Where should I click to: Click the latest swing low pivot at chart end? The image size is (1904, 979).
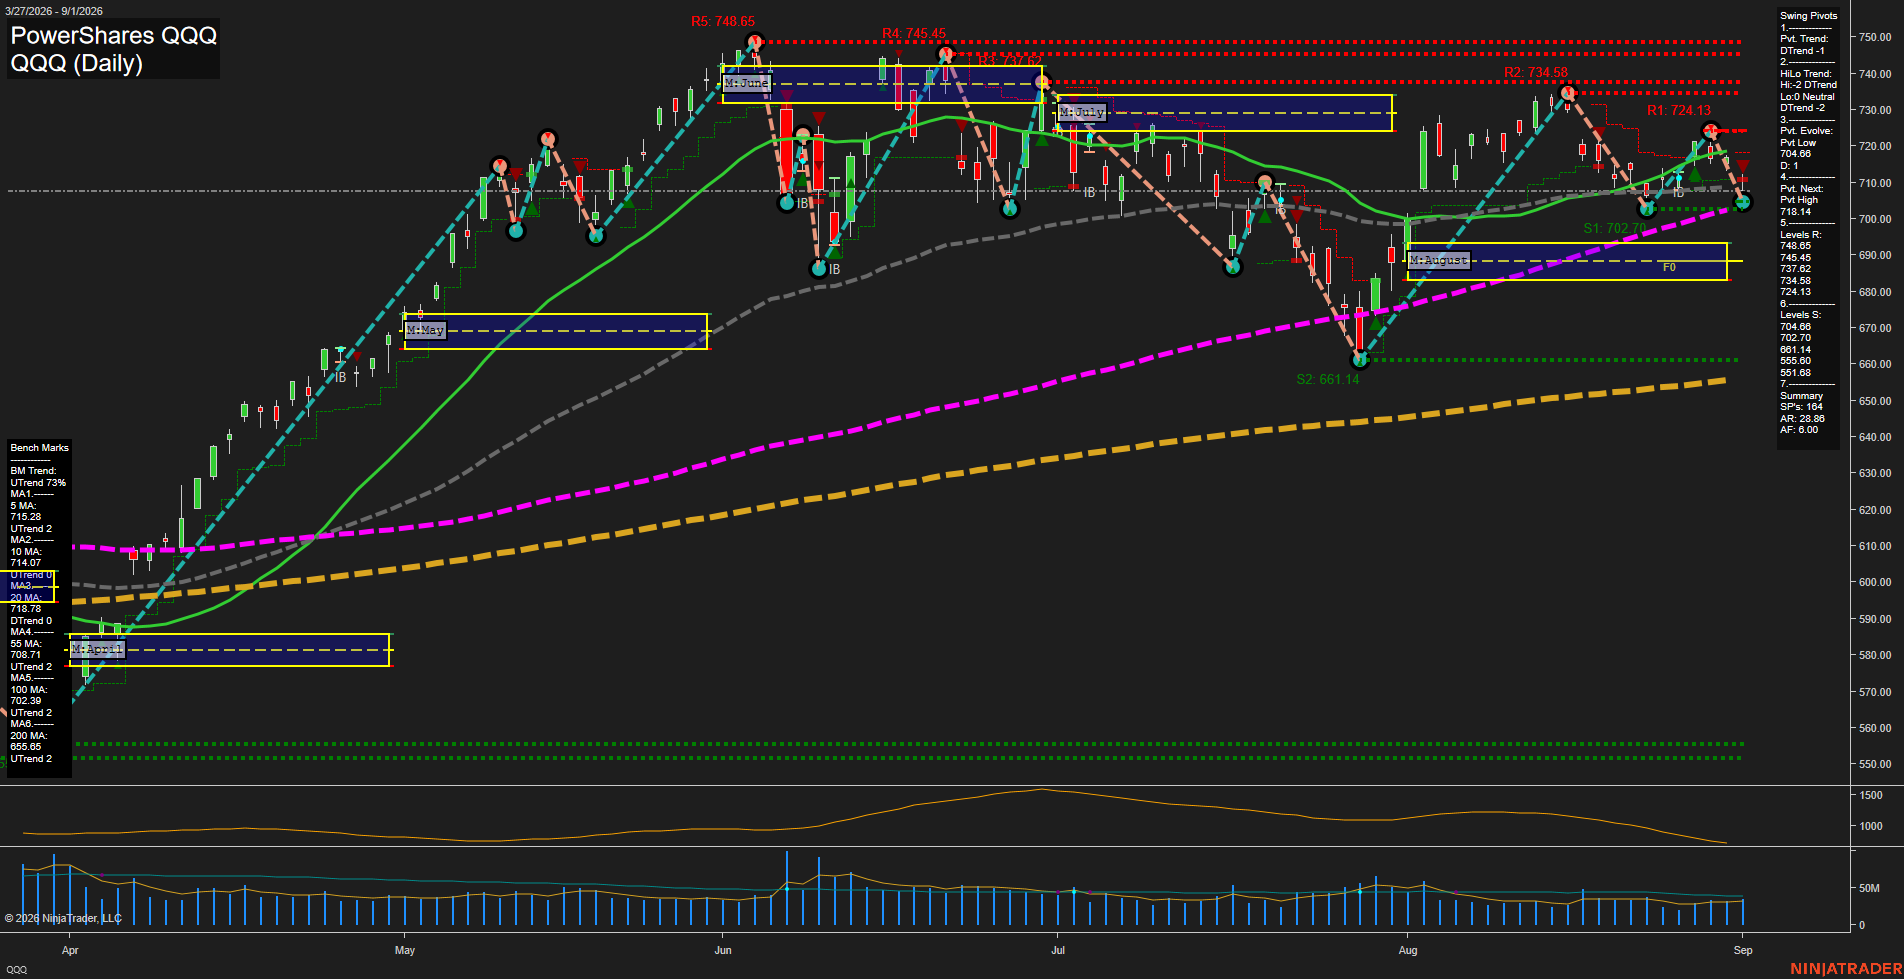pyautogui.click(x=1743, y=203)
